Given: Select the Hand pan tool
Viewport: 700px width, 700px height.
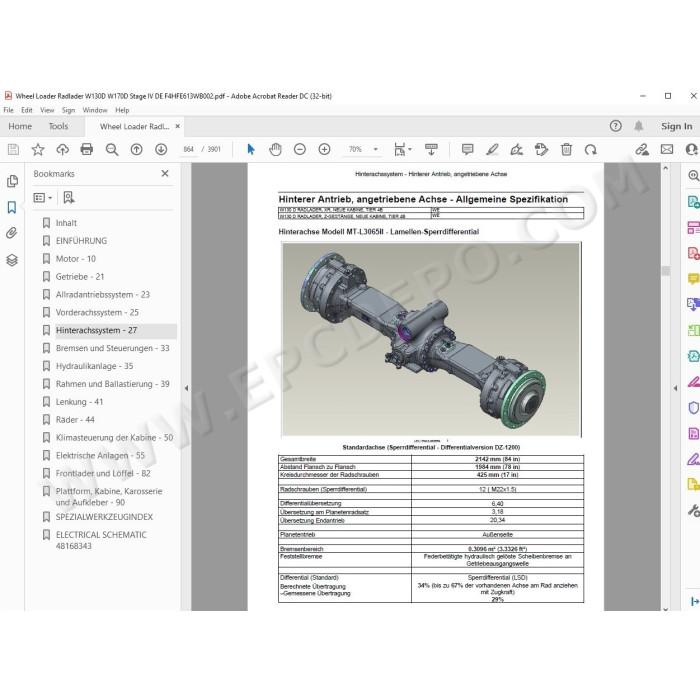Looking at the screenshot, I should tap(275, 149).
